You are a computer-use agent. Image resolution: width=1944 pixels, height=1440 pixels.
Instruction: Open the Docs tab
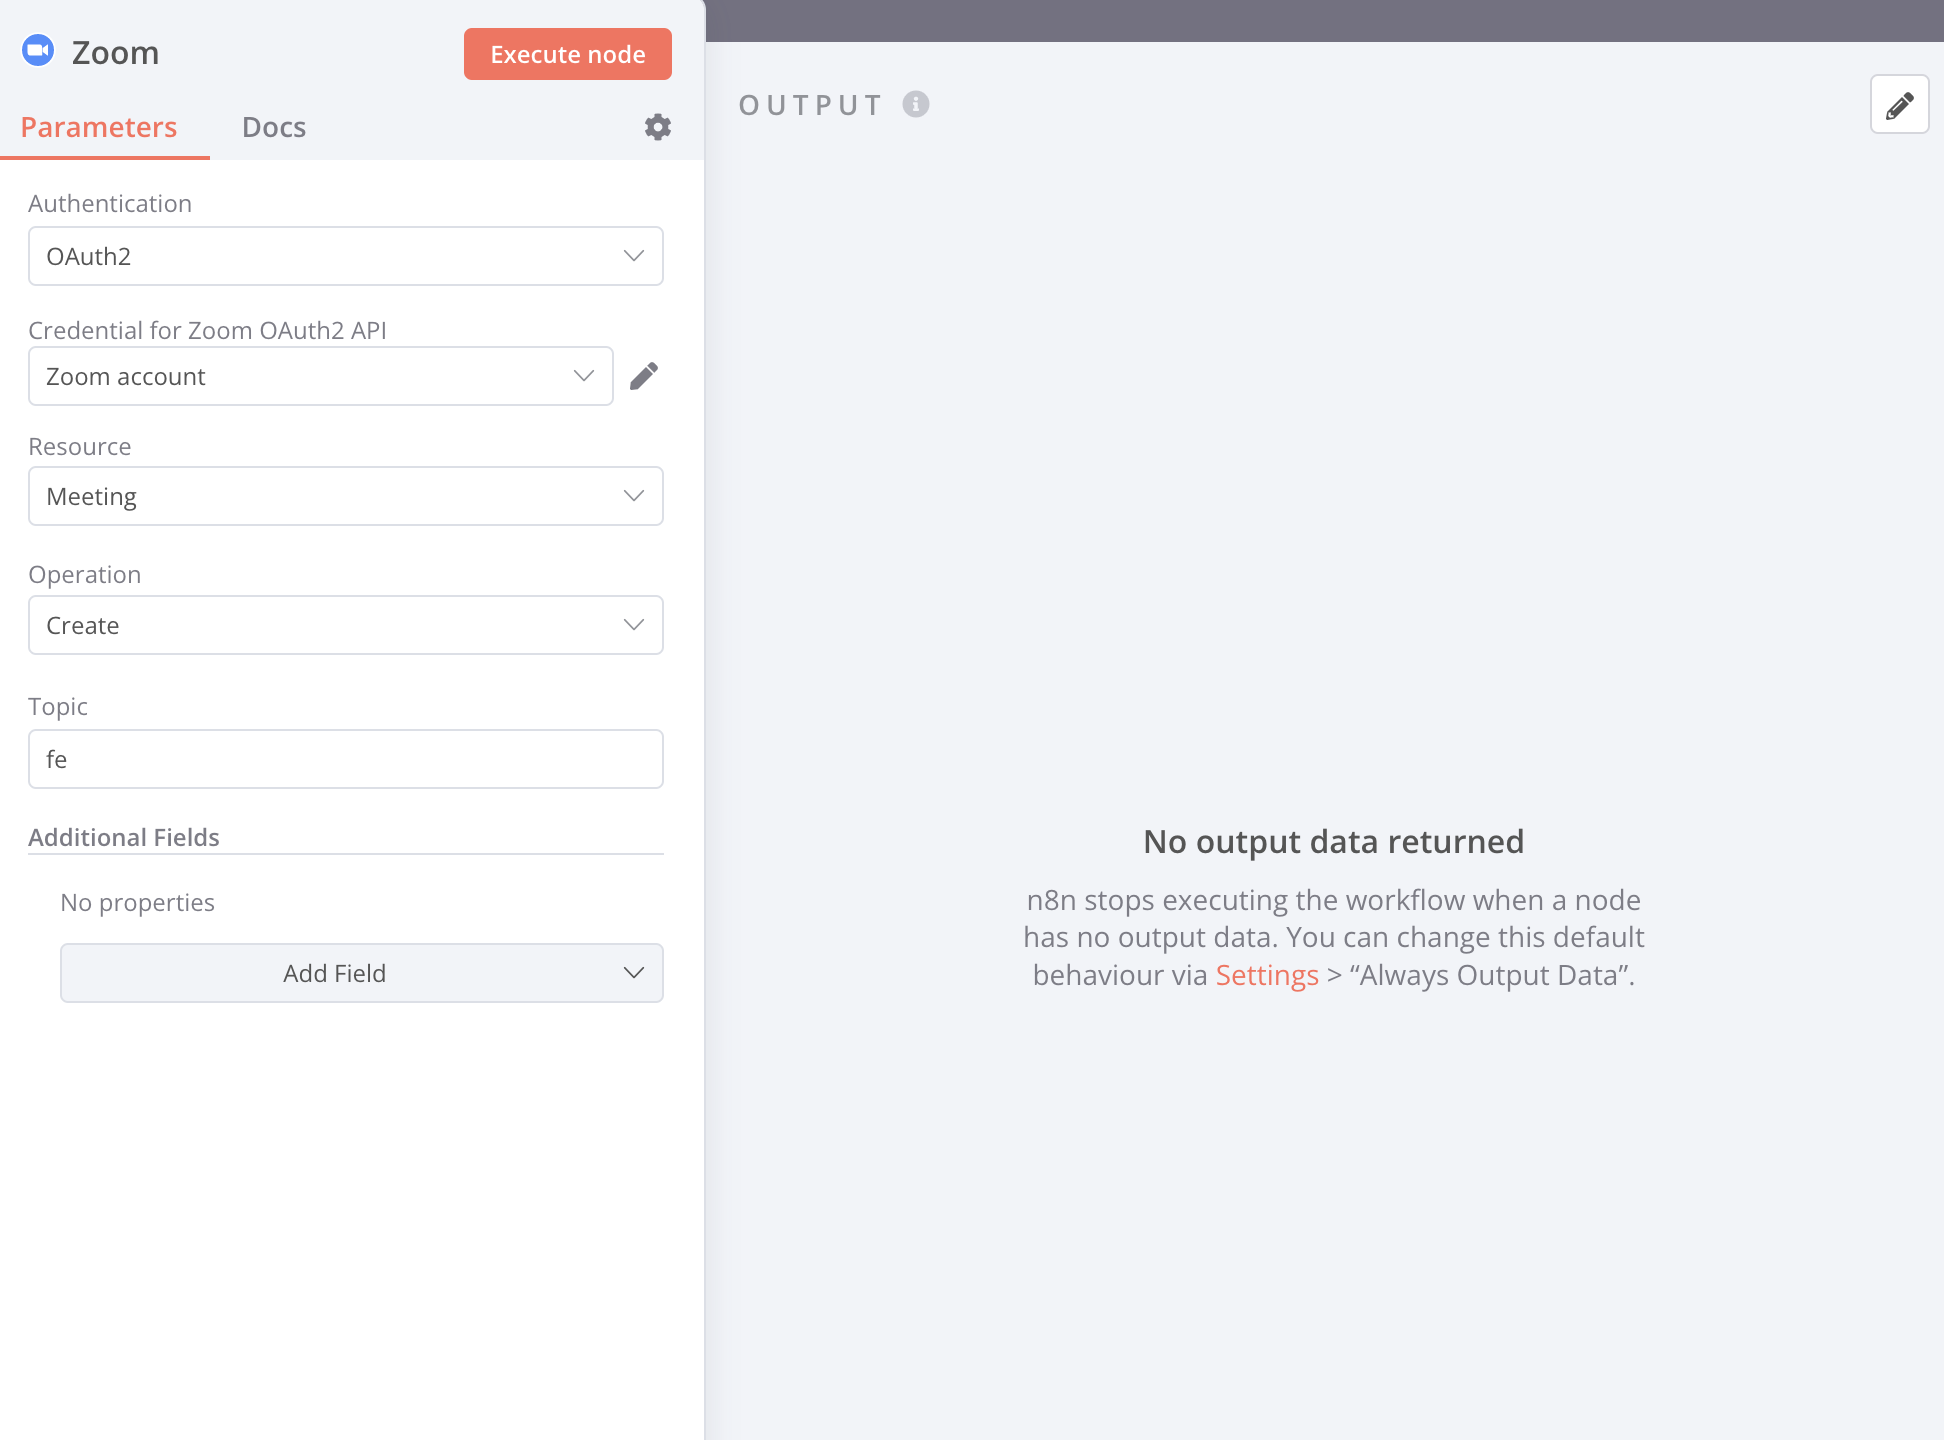pyautogui.click(x=274, y=127)
